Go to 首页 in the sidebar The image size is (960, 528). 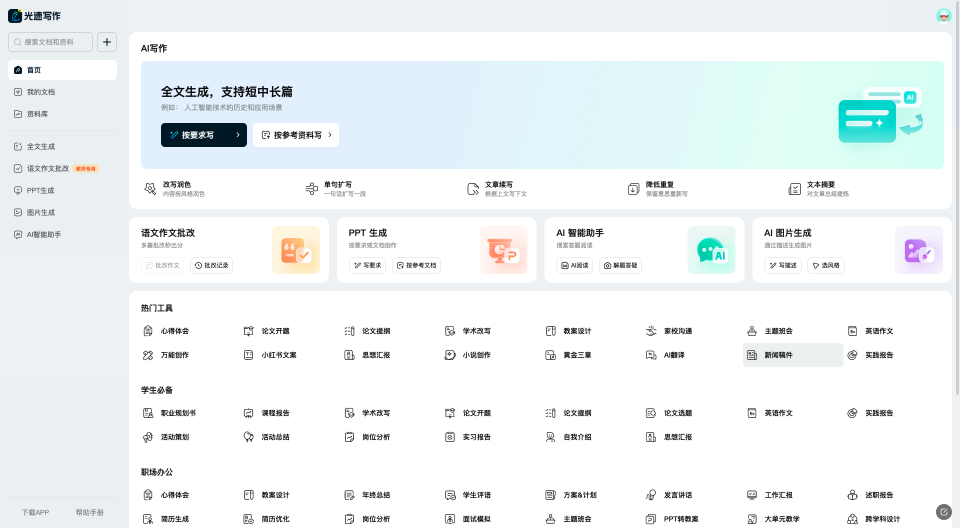point(62,70)
